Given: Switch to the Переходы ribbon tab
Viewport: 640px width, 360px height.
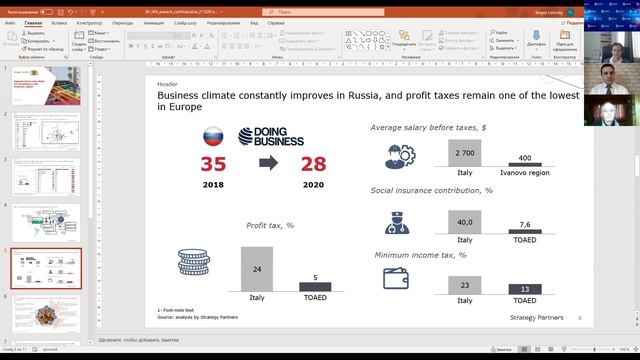Looking at the screenshot, I should [x=122, y=23].
